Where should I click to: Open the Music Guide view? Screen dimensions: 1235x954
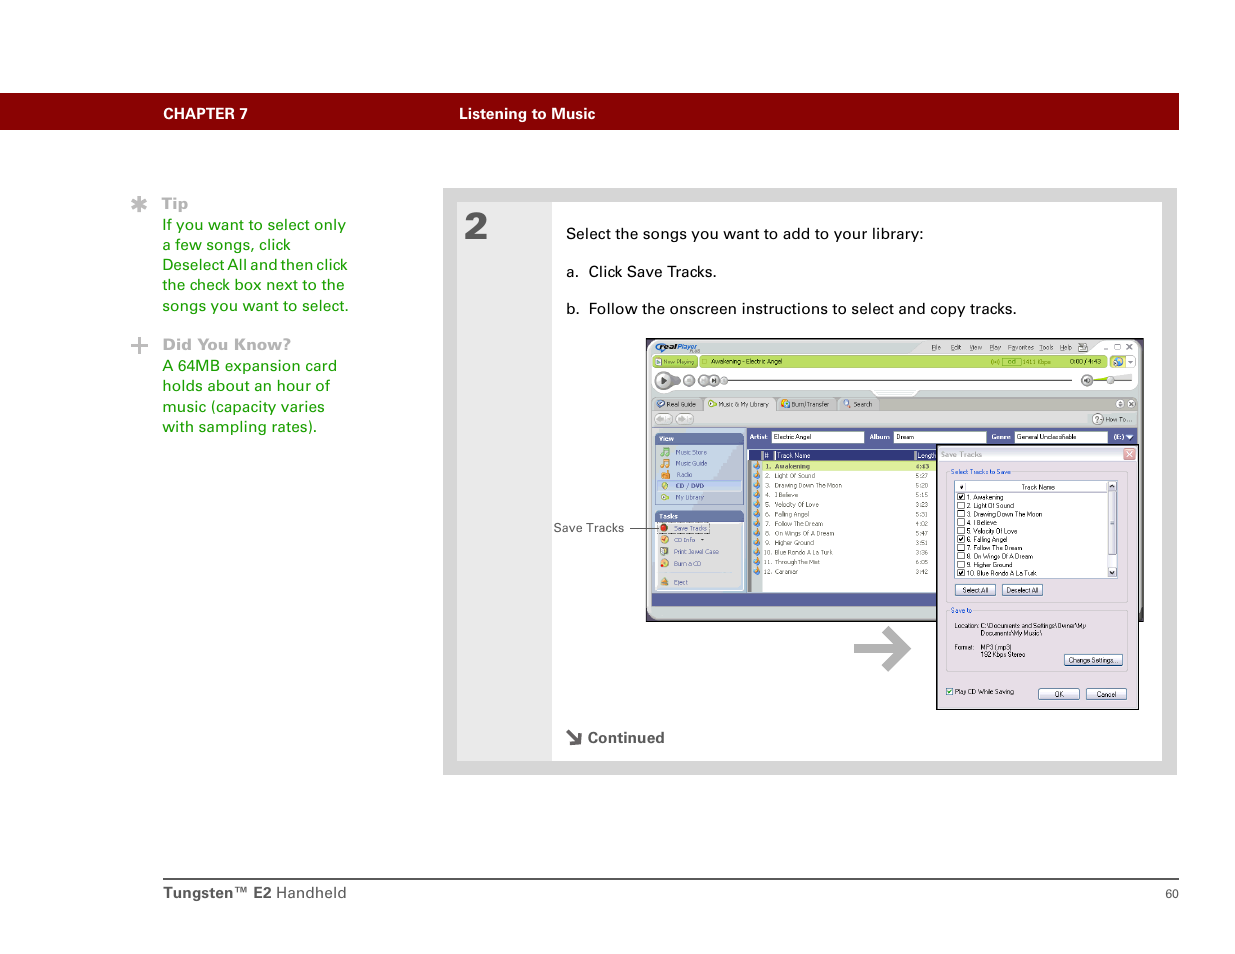coord(684,463)
